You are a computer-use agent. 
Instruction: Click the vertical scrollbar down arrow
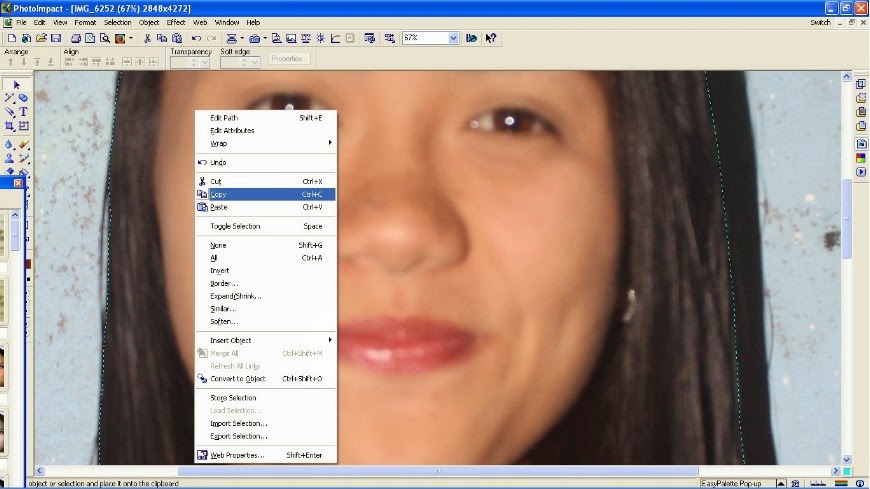point(847,460)
